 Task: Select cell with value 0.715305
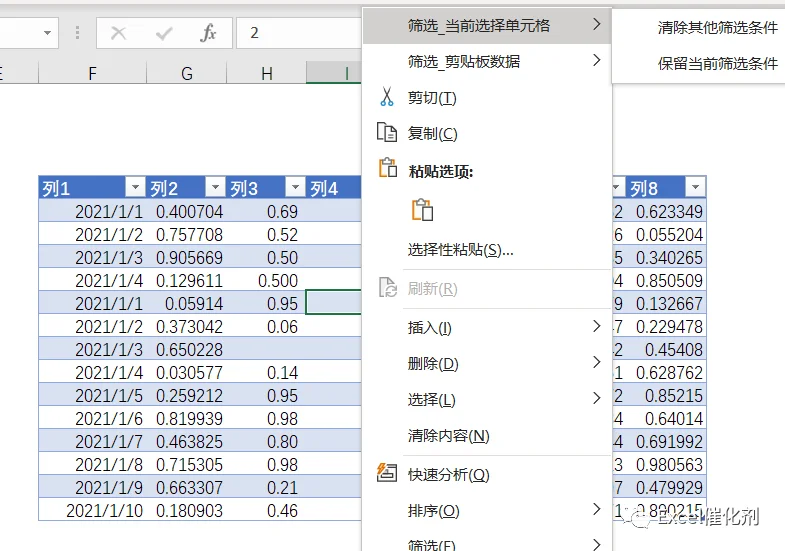(186, 464)
